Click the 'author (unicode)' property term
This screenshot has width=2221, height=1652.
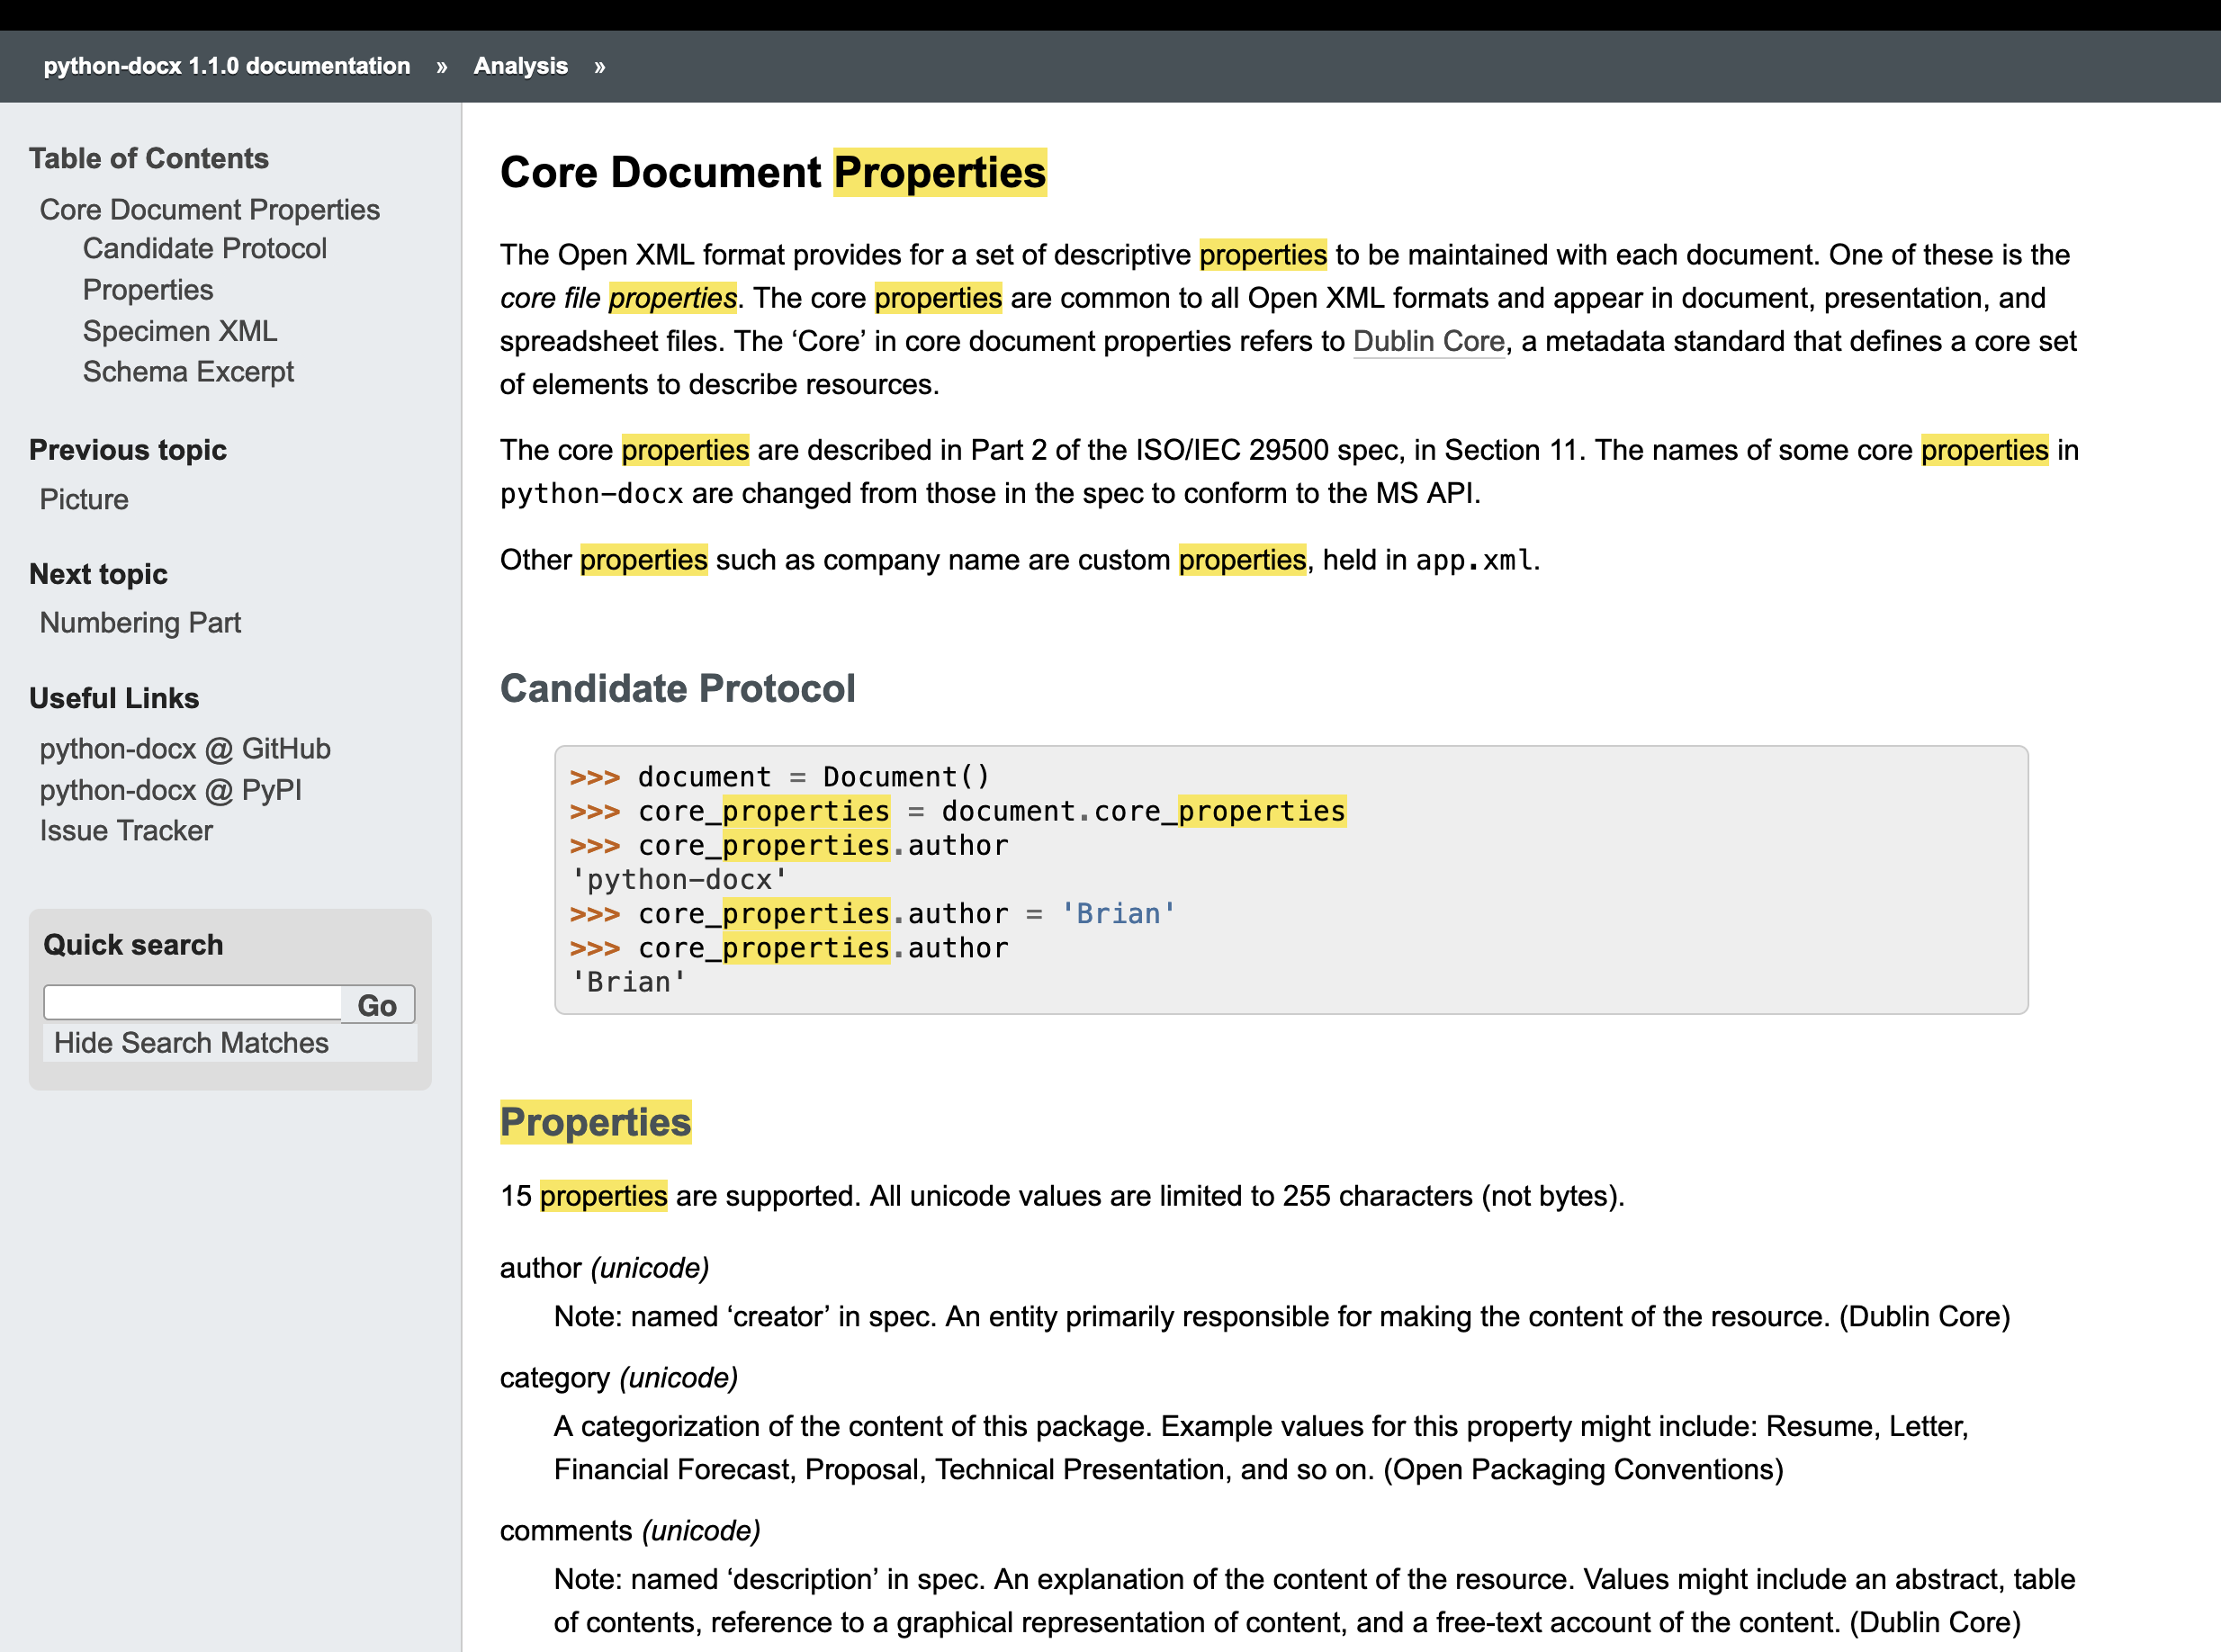point(604,1268)
